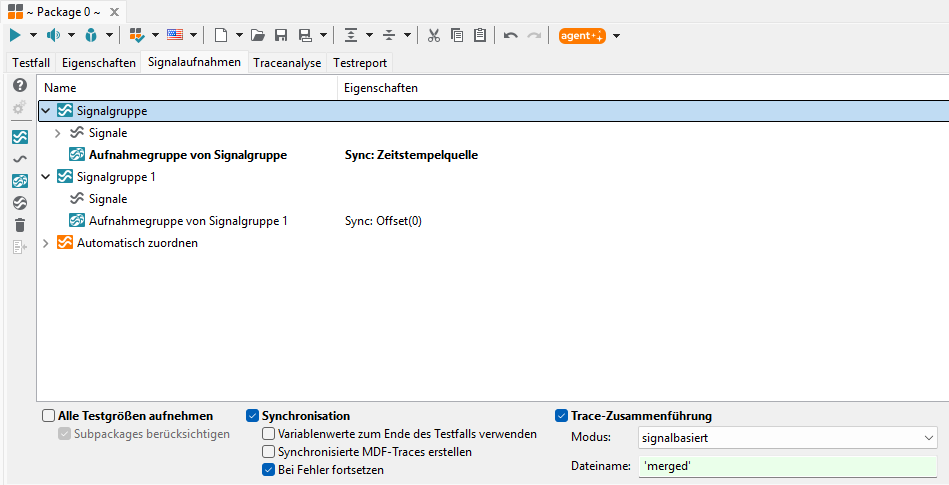Close the Package 0 tab
Screen dimensions: 949x485
click(x=114, y=12)
